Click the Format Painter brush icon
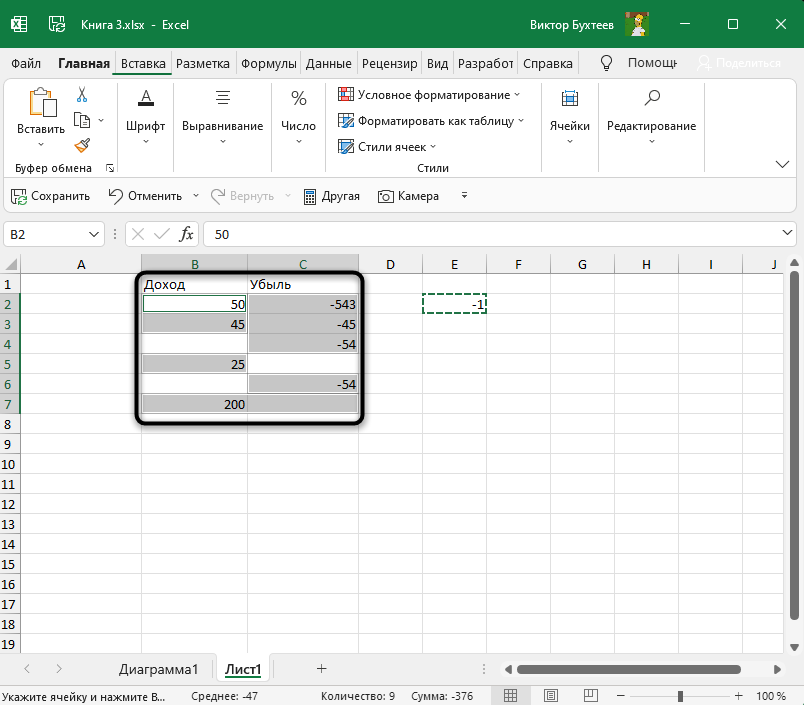The width and height of the screenshot is (804, 705). pyautogui.click(x=82, y=144)
